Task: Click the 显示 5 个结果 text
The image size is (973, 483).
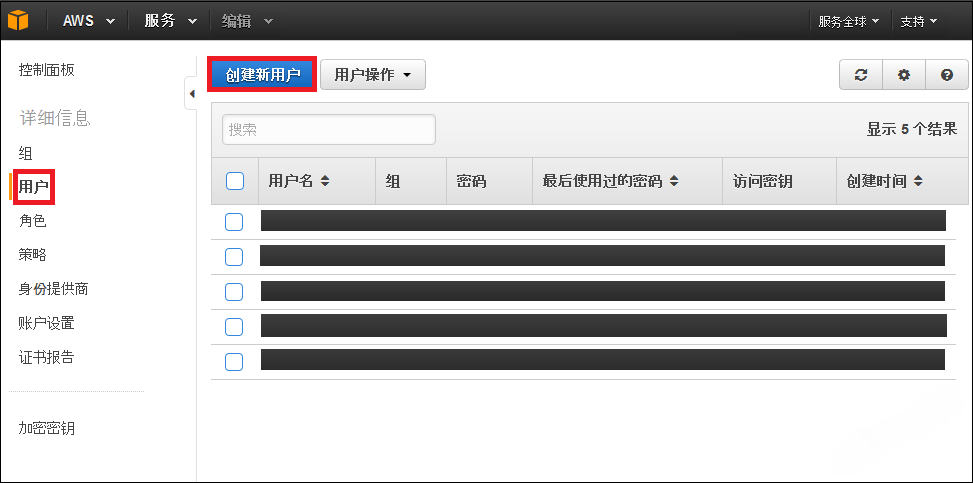Action: (x=912, y=129)
